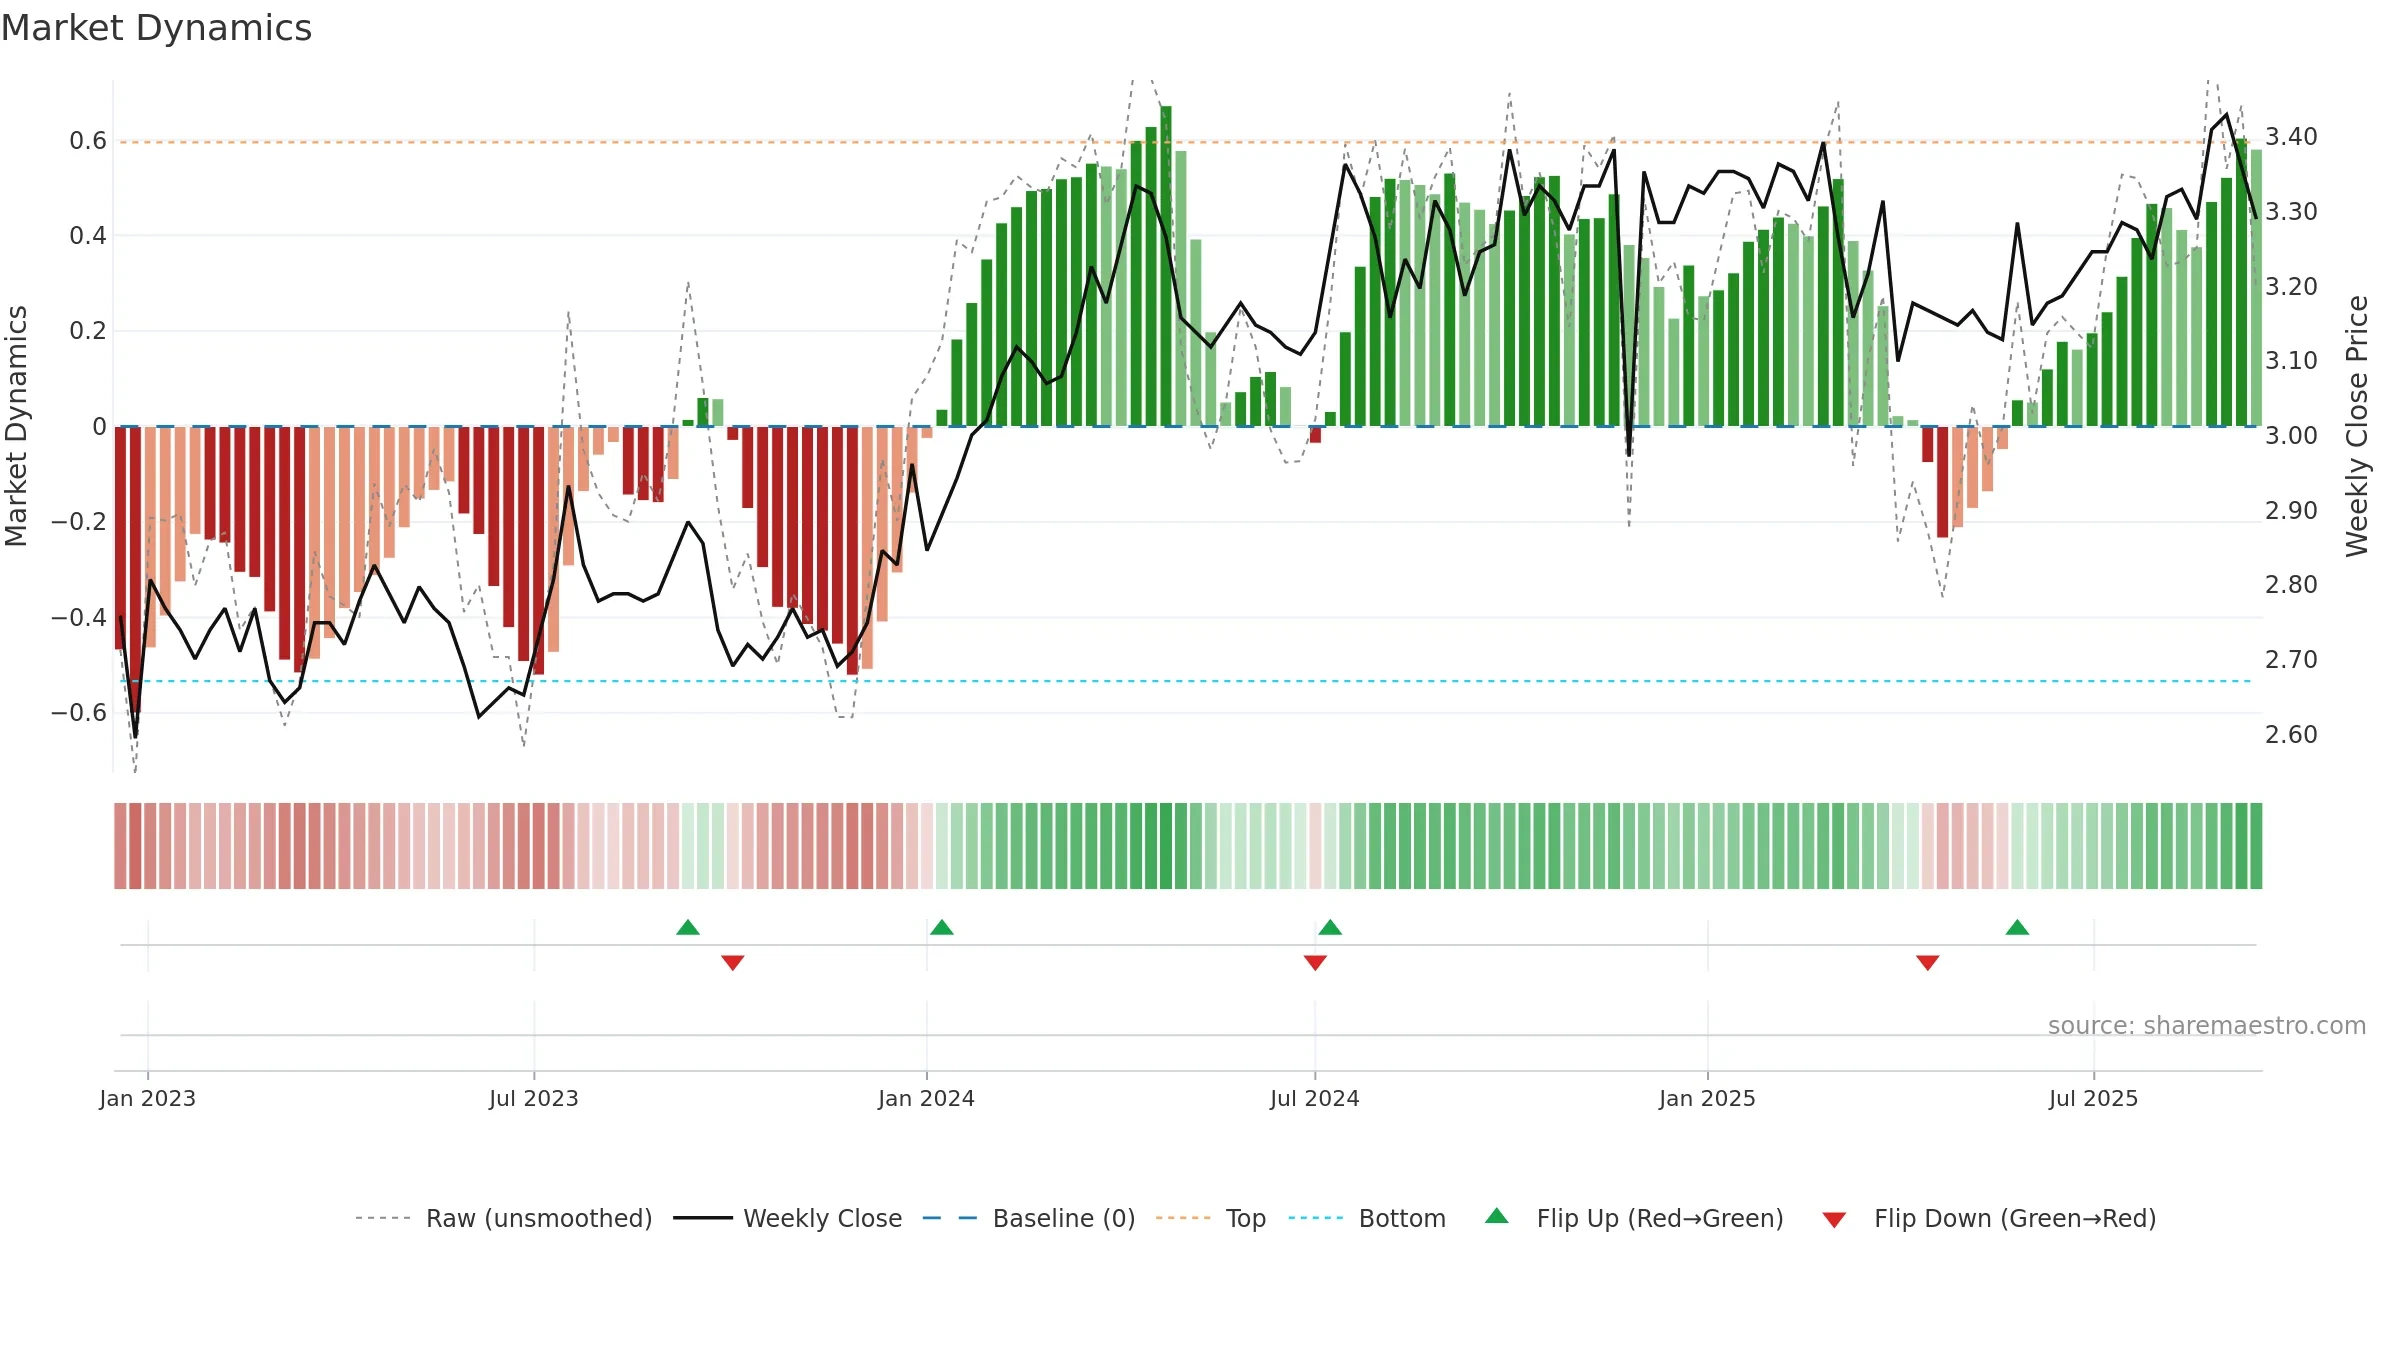The image size is (2400, 1350).
Task: Click the Jan 2024 x-axis label
Action: coord(926,1098)
